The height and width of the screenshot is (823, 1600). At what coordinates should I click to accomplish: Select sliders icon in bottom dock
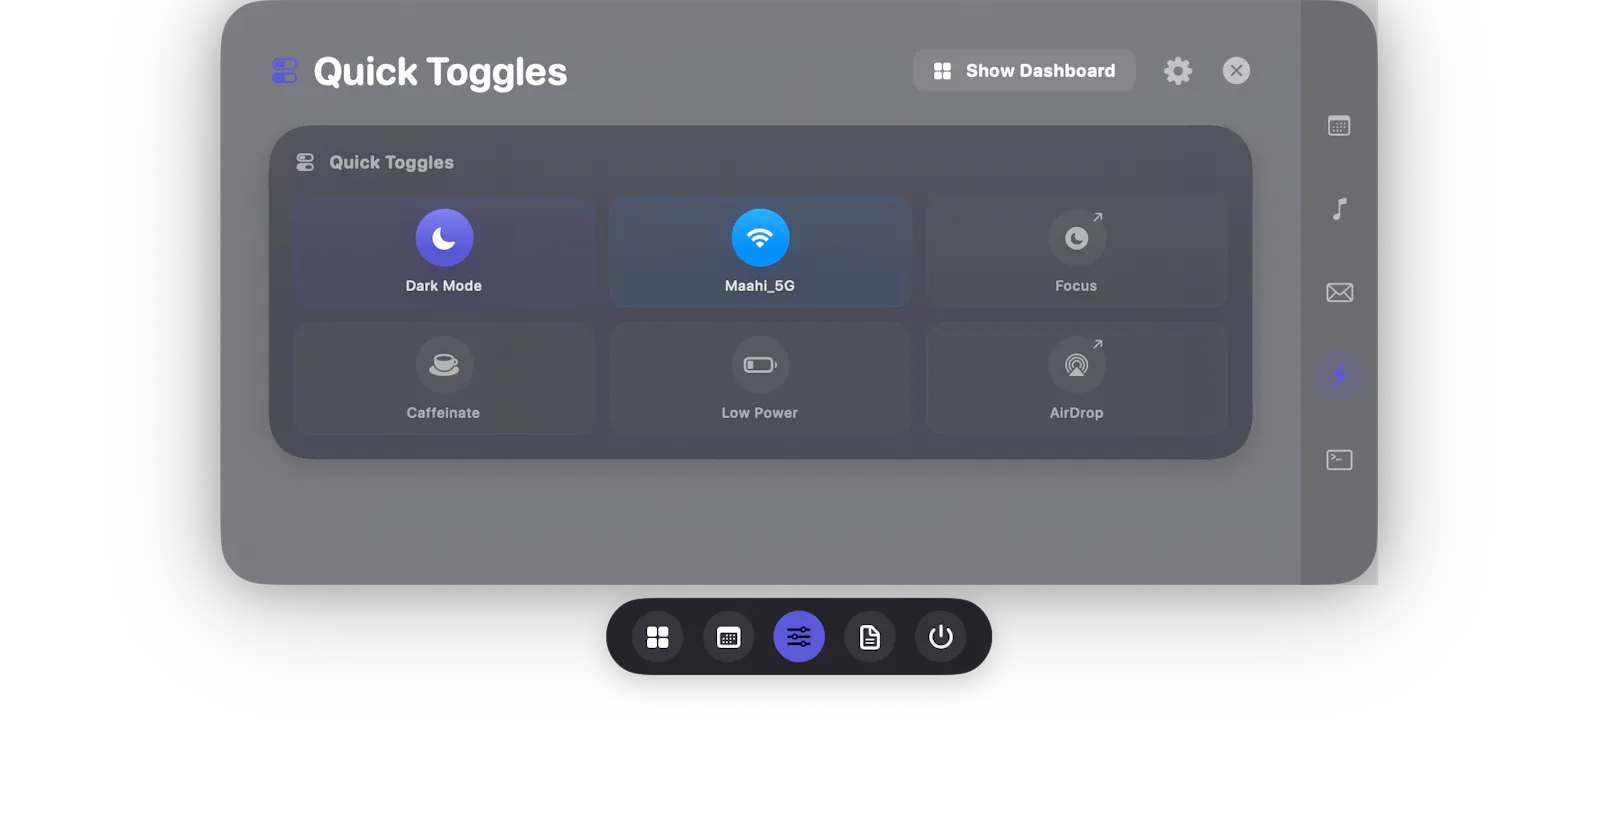tap(799, 637)
